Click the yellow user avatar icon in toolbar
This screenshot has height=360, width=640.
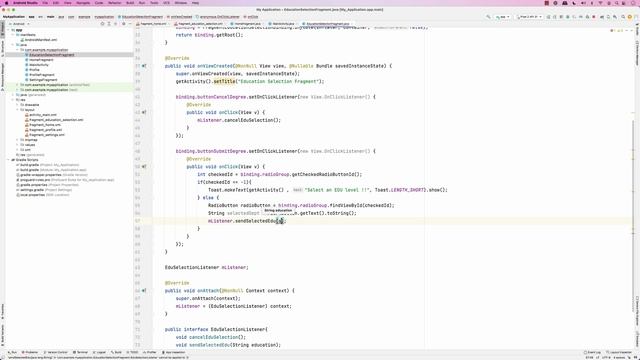[630, 17]
